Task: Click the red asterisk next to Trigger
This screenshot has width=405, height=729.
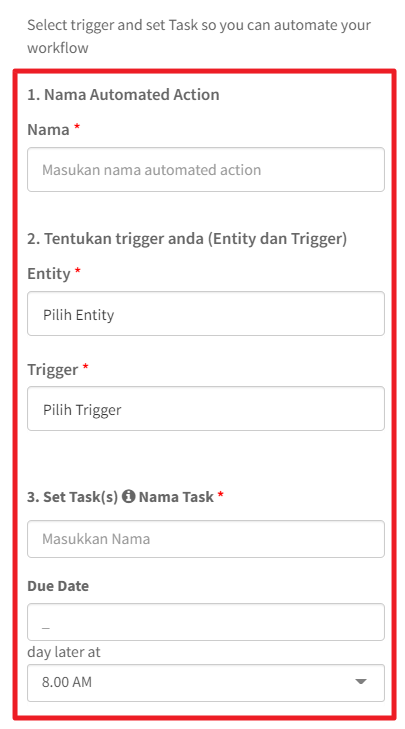Action: click(x=85, y=366)
